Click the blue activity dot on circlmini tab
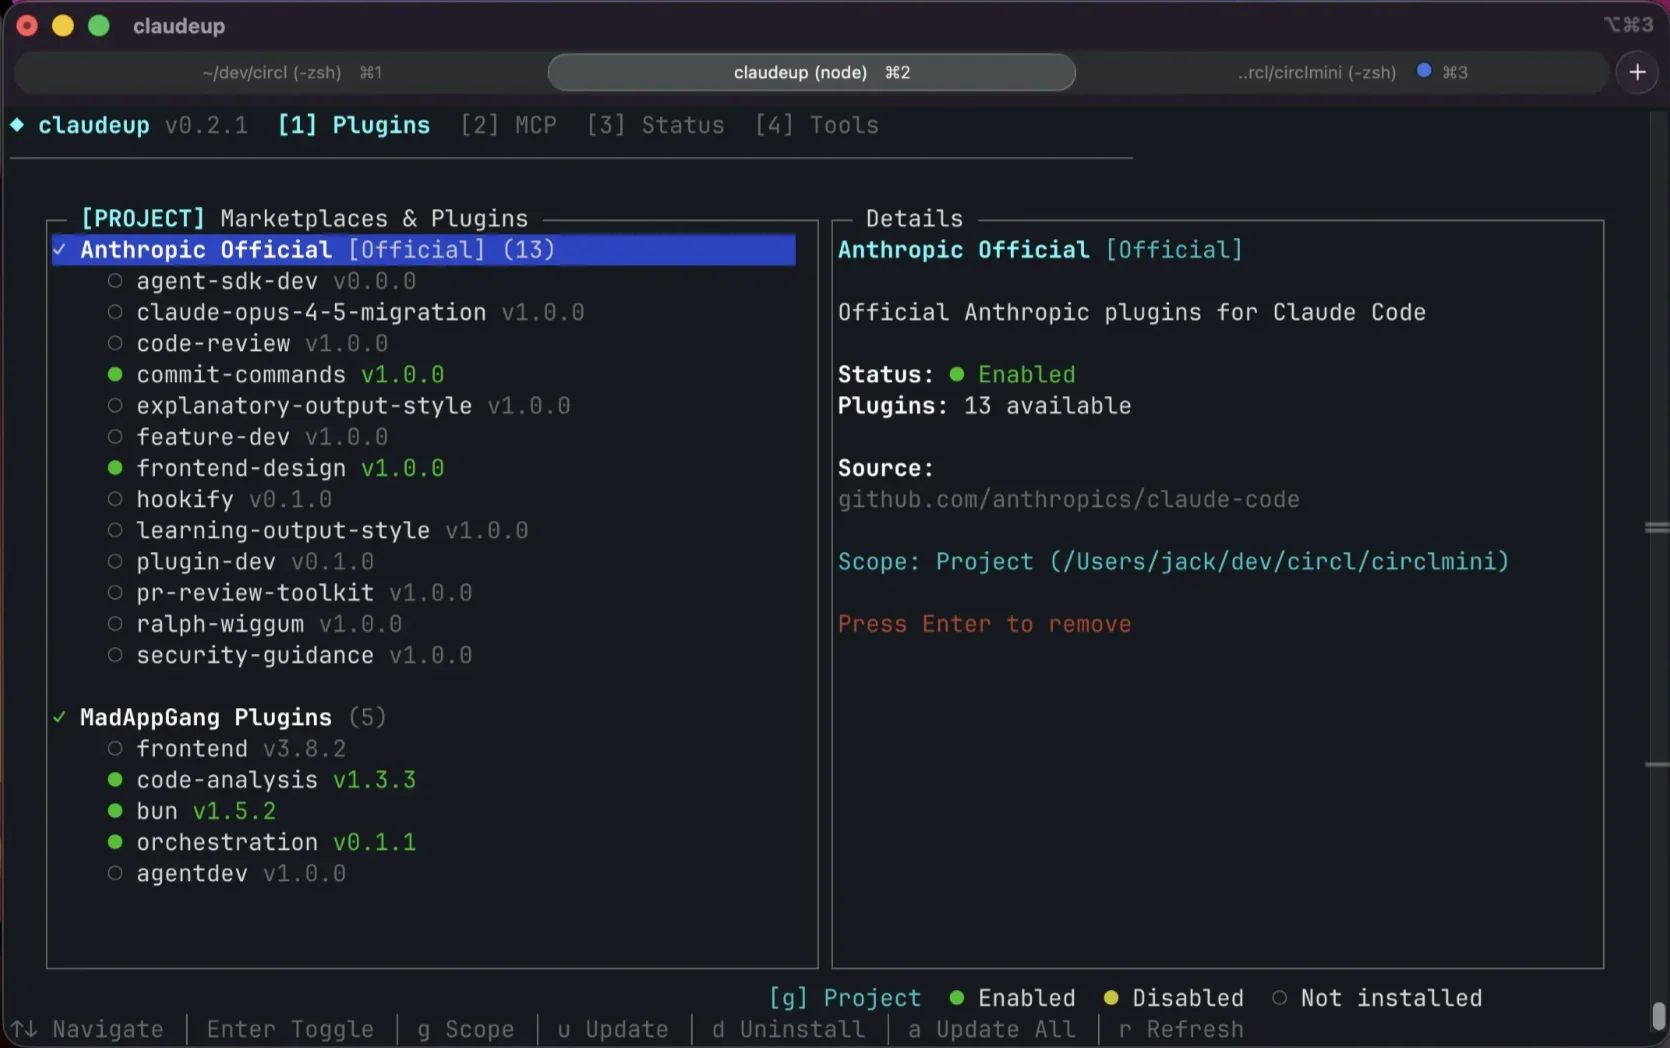This screenshot has height=1048, width=1670. pos(1424,71)
